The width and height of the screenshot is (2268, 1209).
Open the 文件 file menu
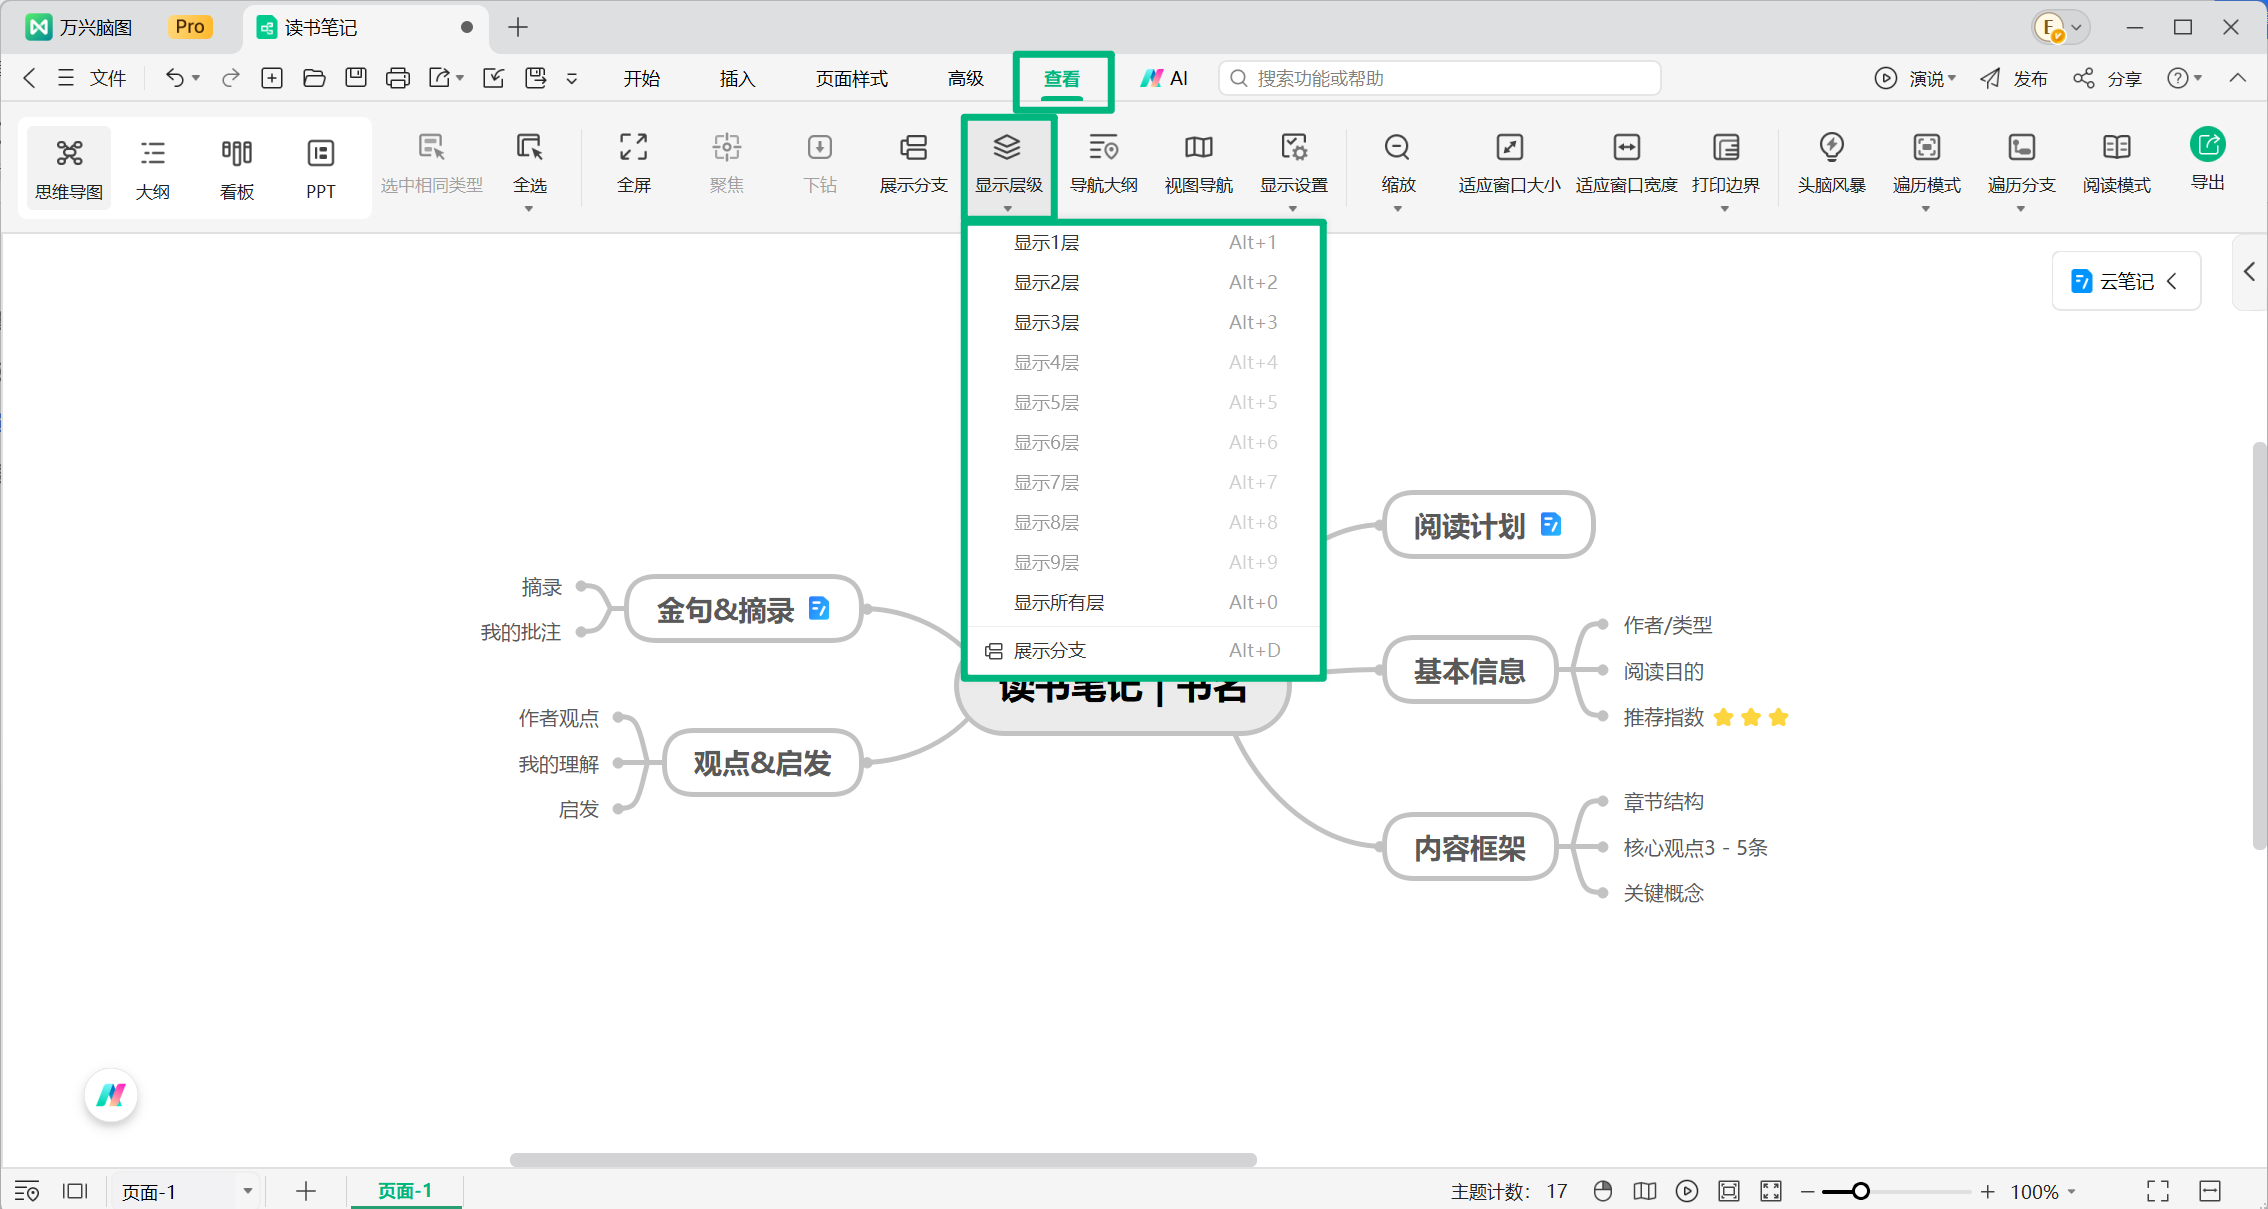coord(92,78)
